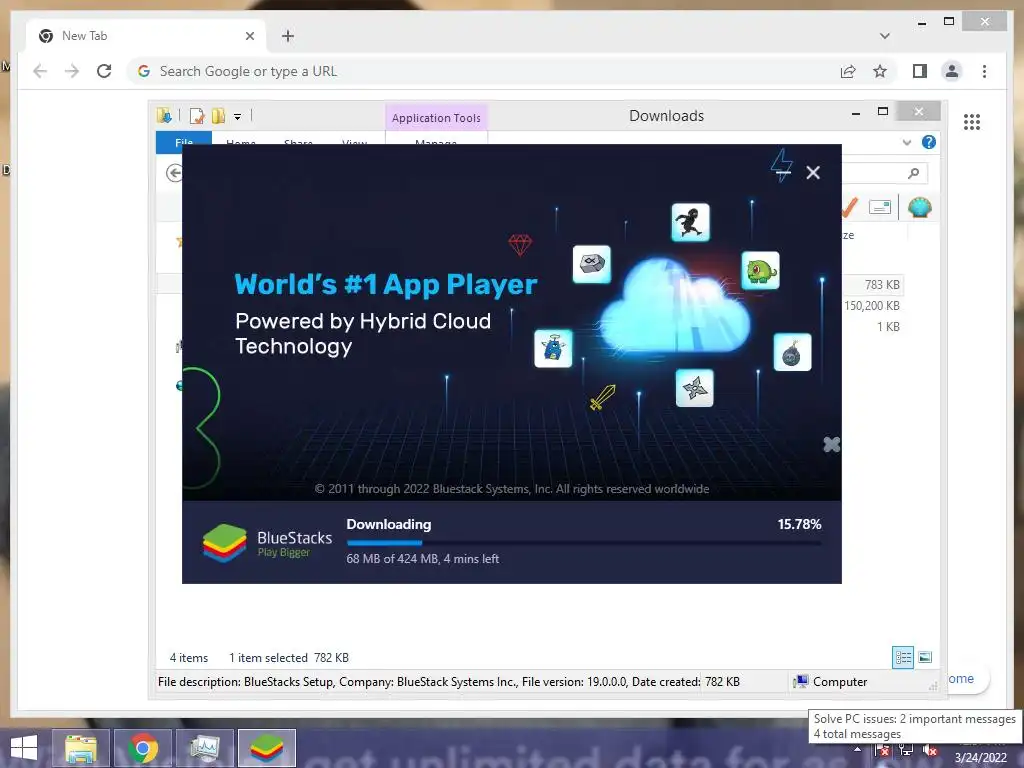Screen dimensions: 1024x768
Task: Click the shuriken game tile icon
Action: tap(694, 388)
